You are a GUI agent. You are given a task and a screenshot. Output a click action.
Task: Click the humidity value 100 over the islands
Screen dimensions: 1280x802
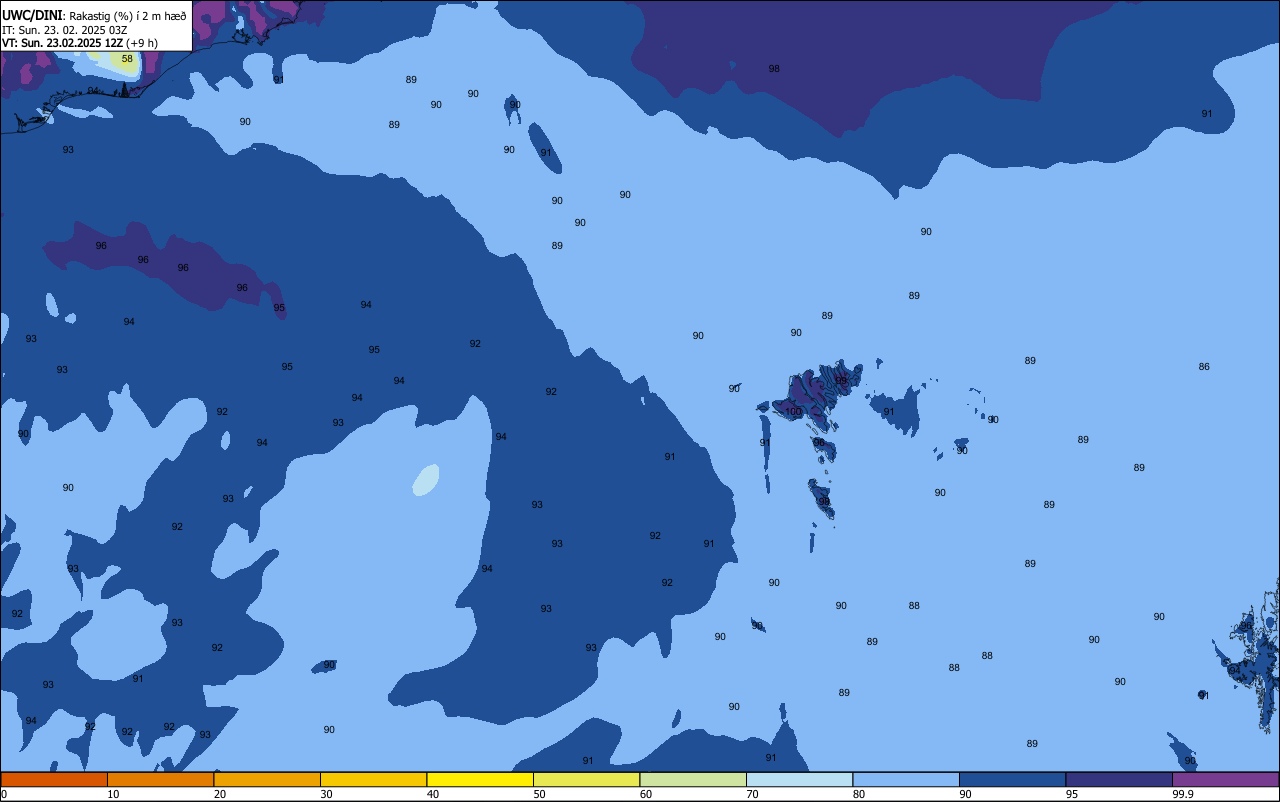(x=794, y=412)
